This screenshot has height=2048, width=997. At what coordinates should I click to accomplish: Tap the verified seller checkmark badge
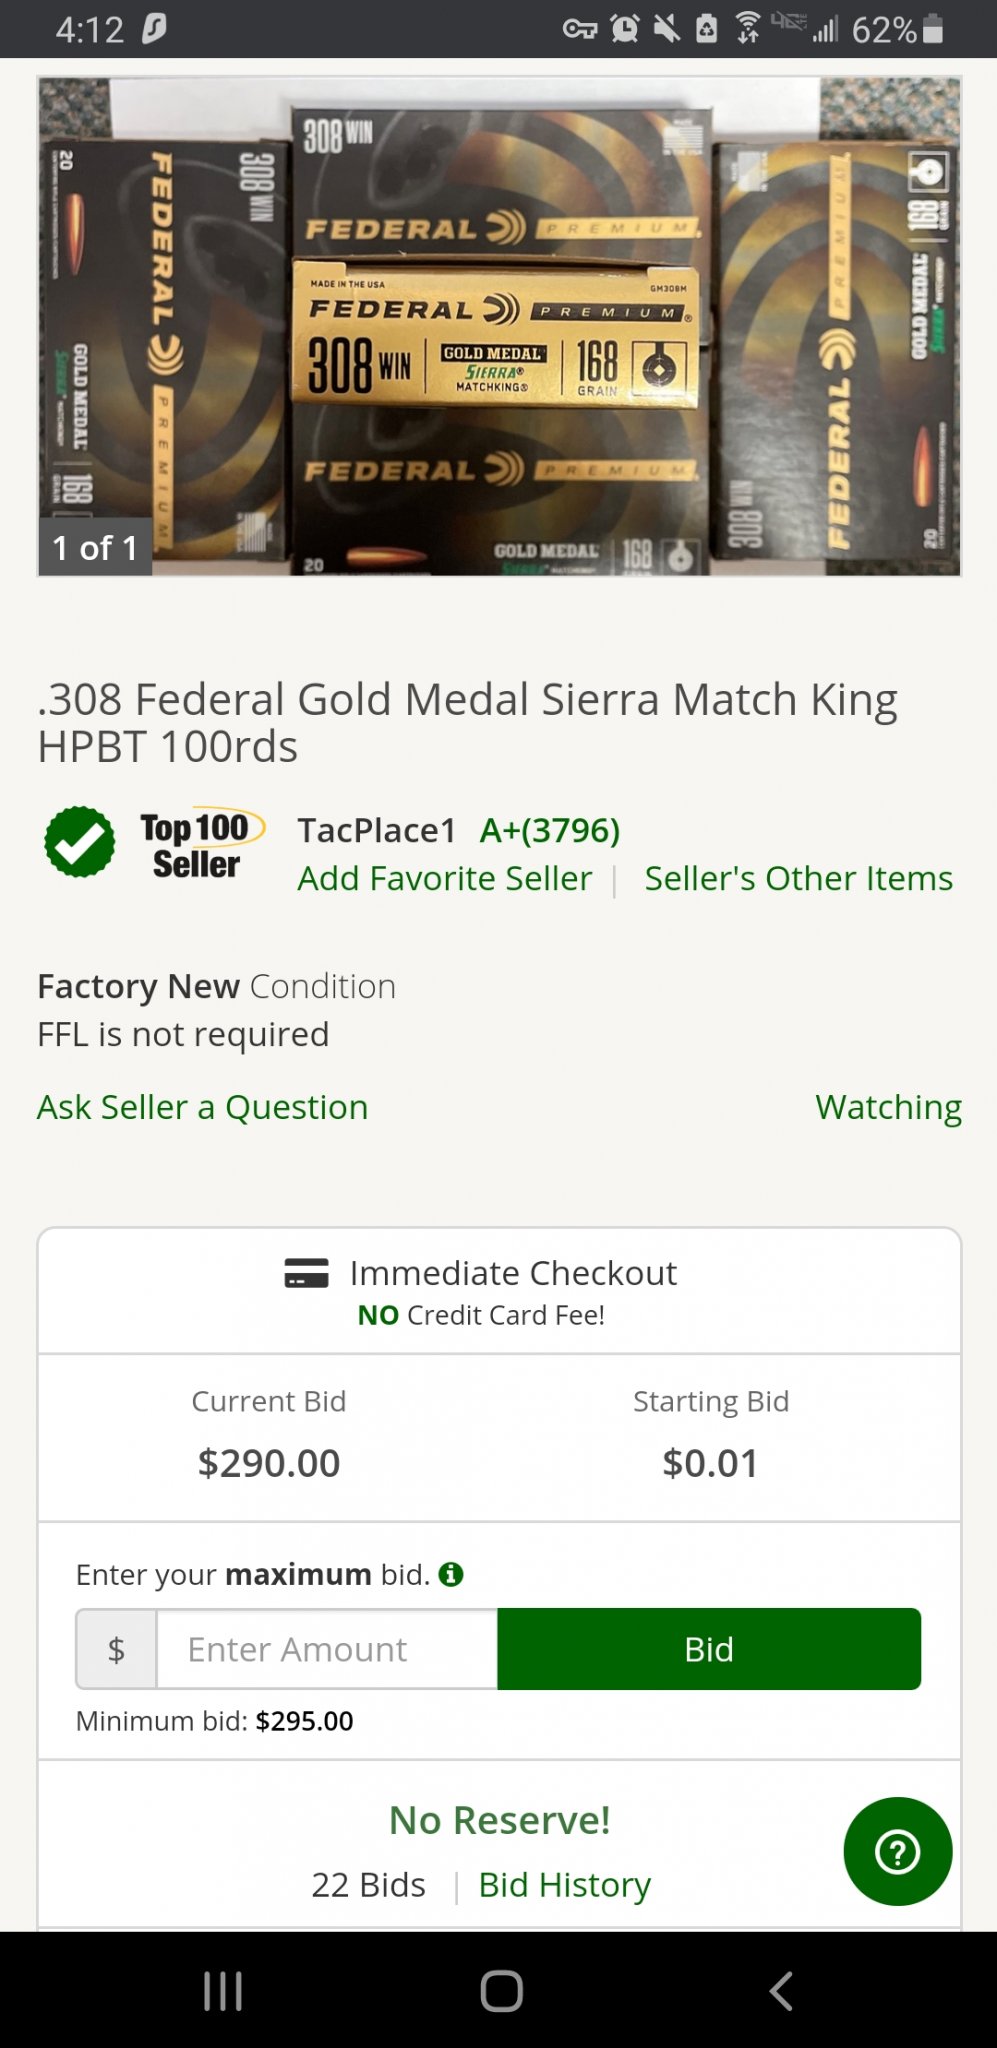pyautogui.click(x=80, y=842)
